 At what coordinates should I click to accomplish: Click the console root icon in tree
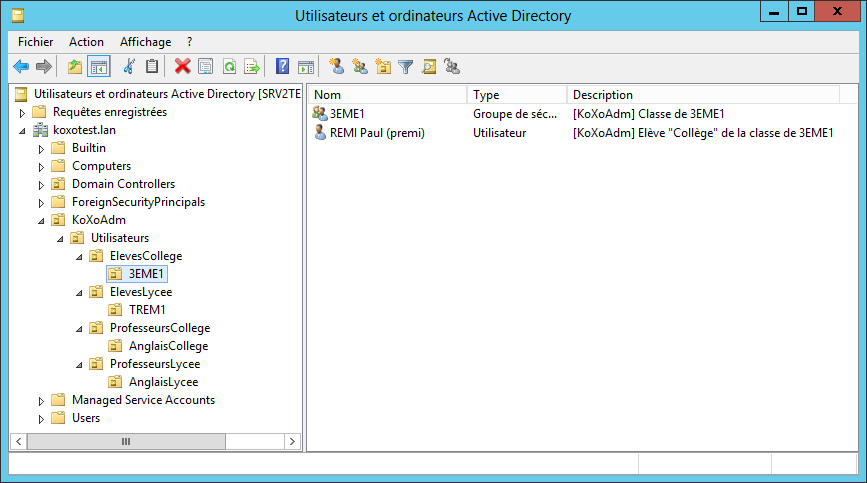coord(21,94)
